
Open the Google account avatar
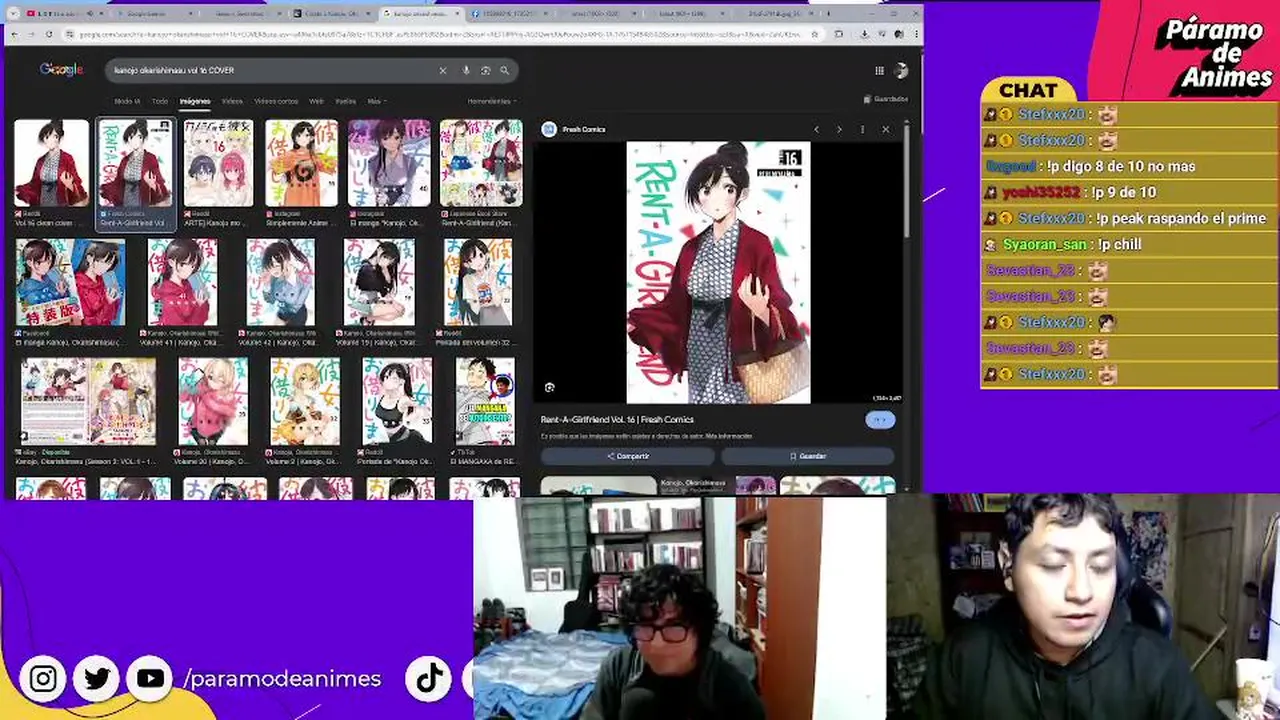point(901,70)
